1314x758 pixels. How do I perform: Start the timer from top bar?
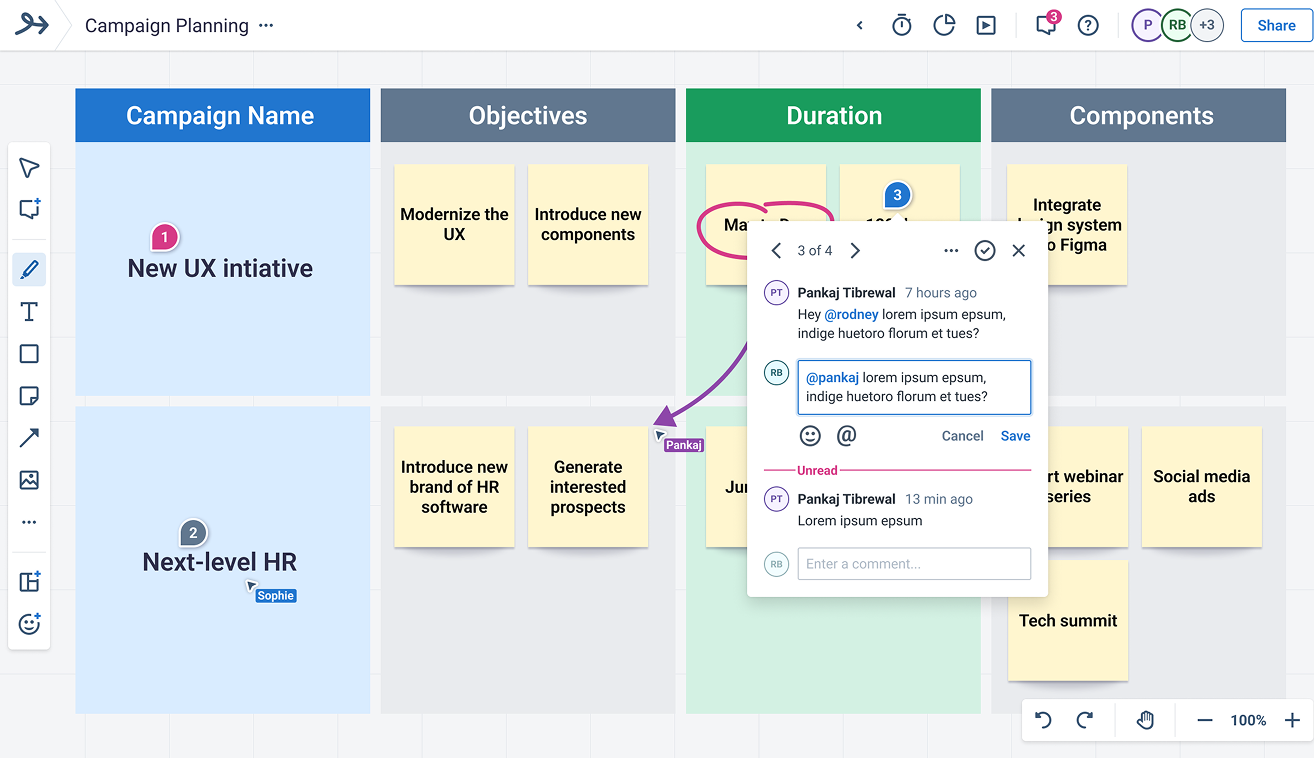[902, 26]
